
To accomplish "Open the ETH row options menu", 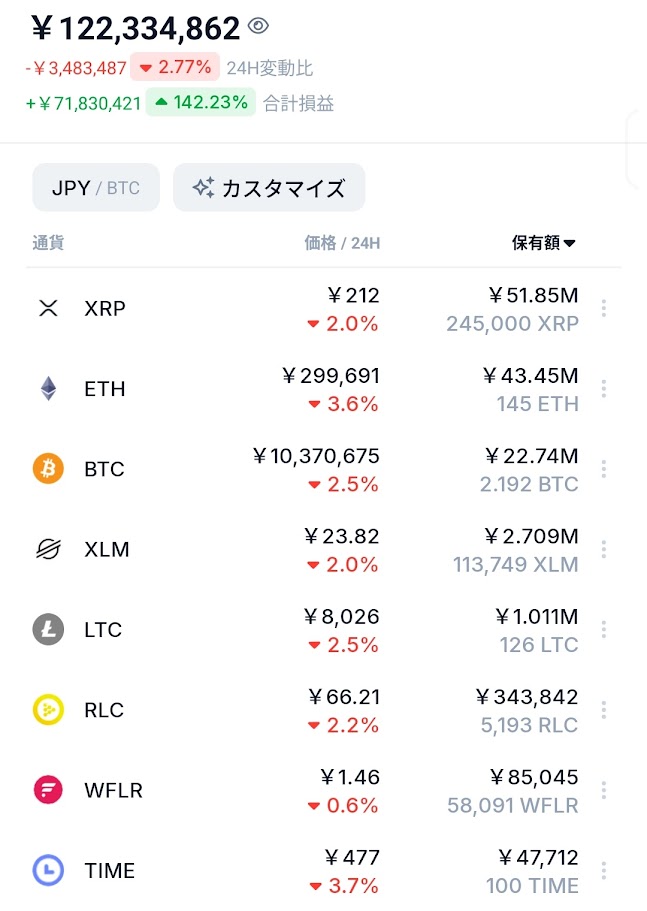I will pyautogui.click(x=603, y=388).
